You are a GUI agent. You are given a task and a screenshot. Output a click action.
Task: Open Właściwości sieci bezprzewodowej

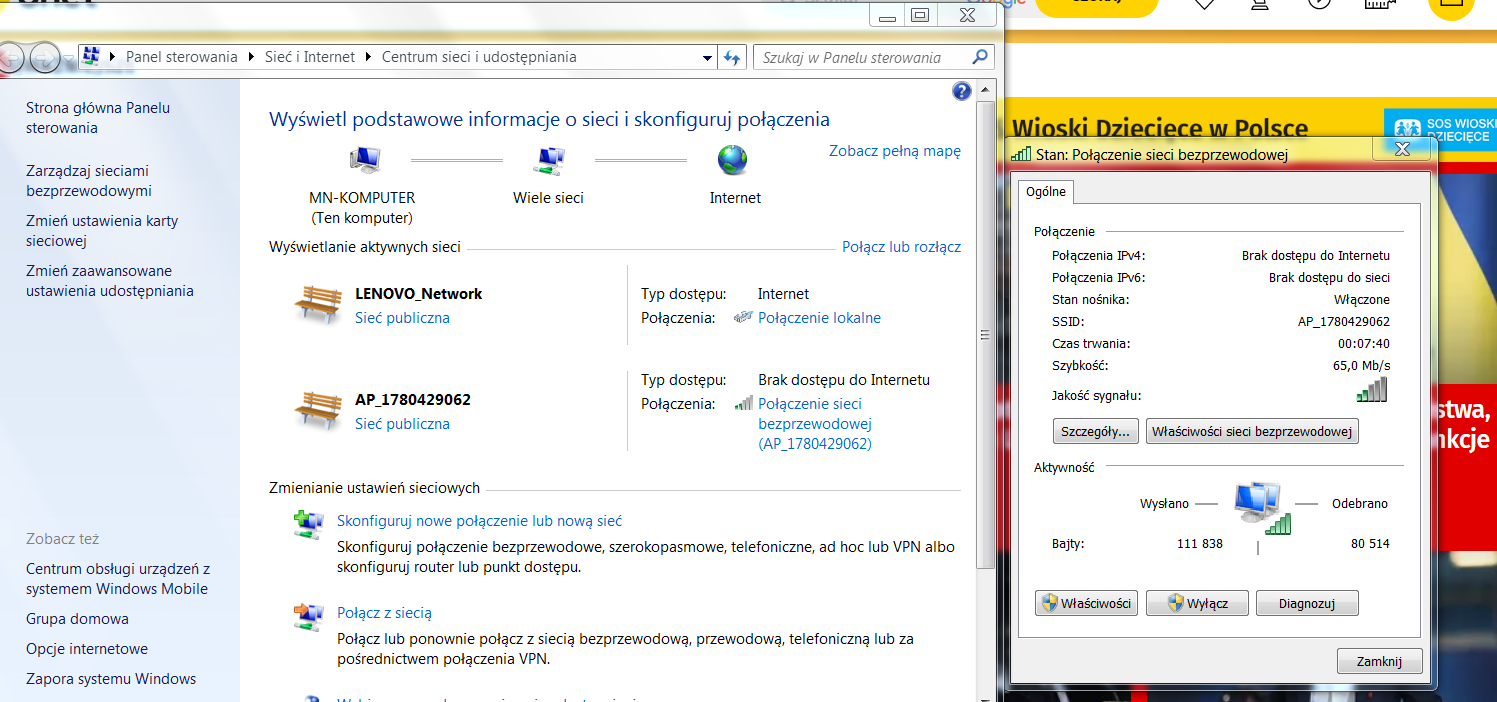1251,431
